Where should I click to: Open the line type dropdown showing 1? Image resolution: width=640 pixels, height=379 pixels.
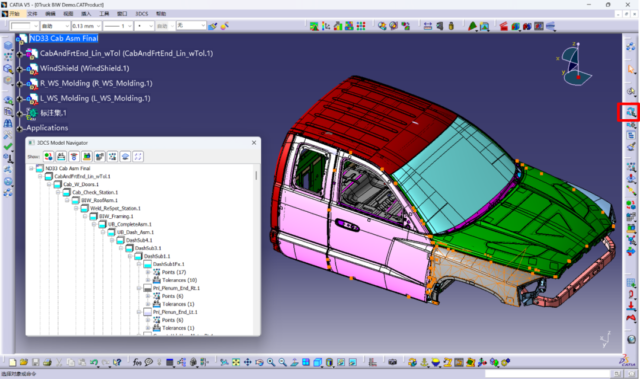(130, 26)
